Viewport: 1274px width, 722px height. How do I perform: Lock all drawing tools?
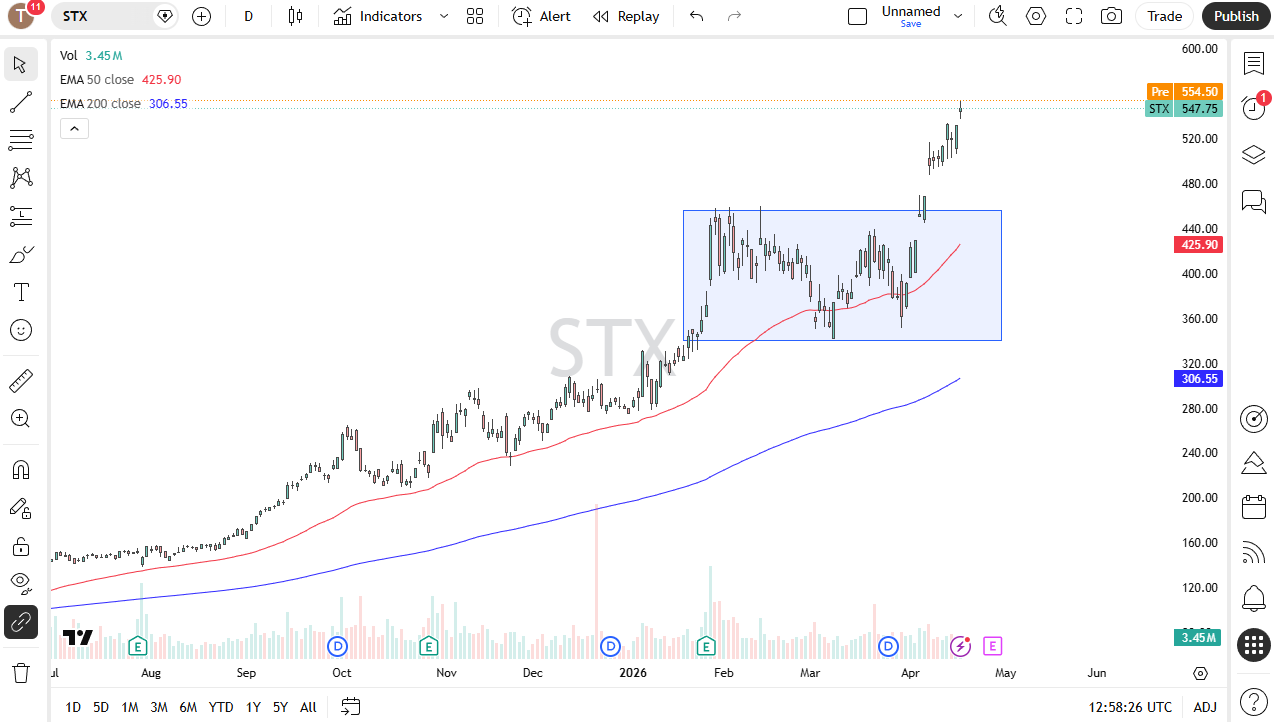[21, 546]
